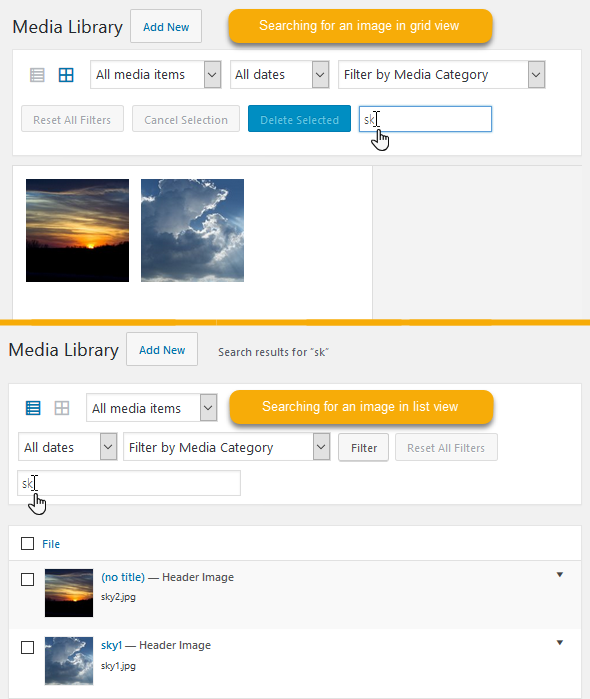Click the sky1.jpg filename text
Screen dimensions: 590x699
point(118,666)
